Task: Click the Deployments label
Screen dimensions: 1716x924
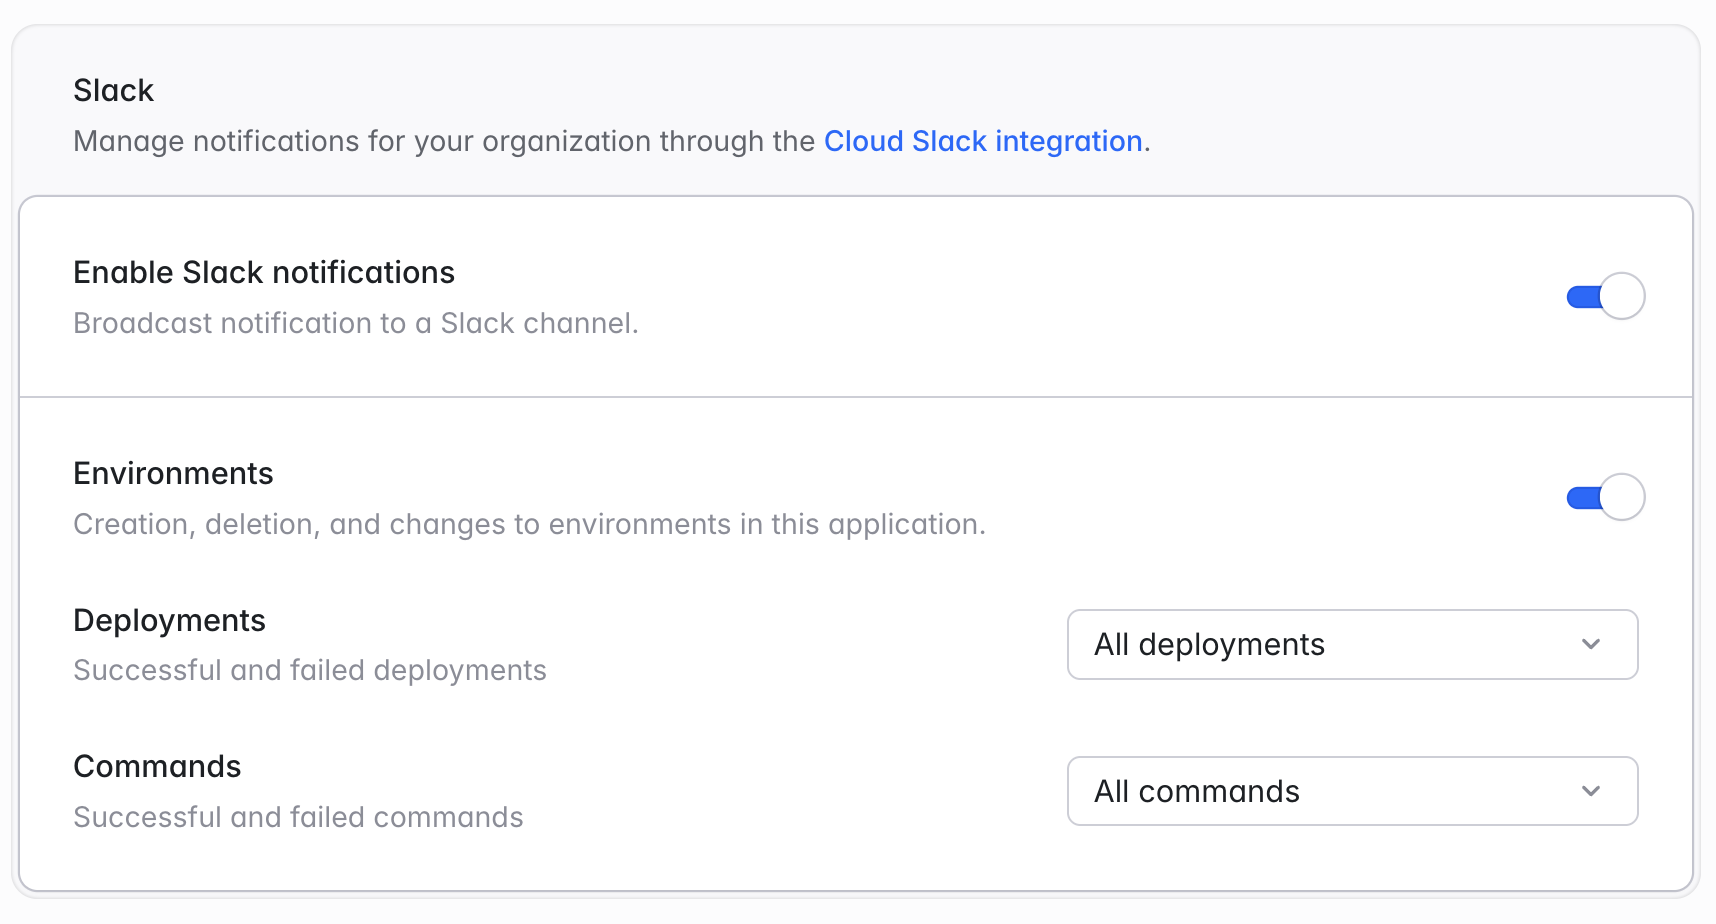Action: pyautogui.click(x=170, y=621)
